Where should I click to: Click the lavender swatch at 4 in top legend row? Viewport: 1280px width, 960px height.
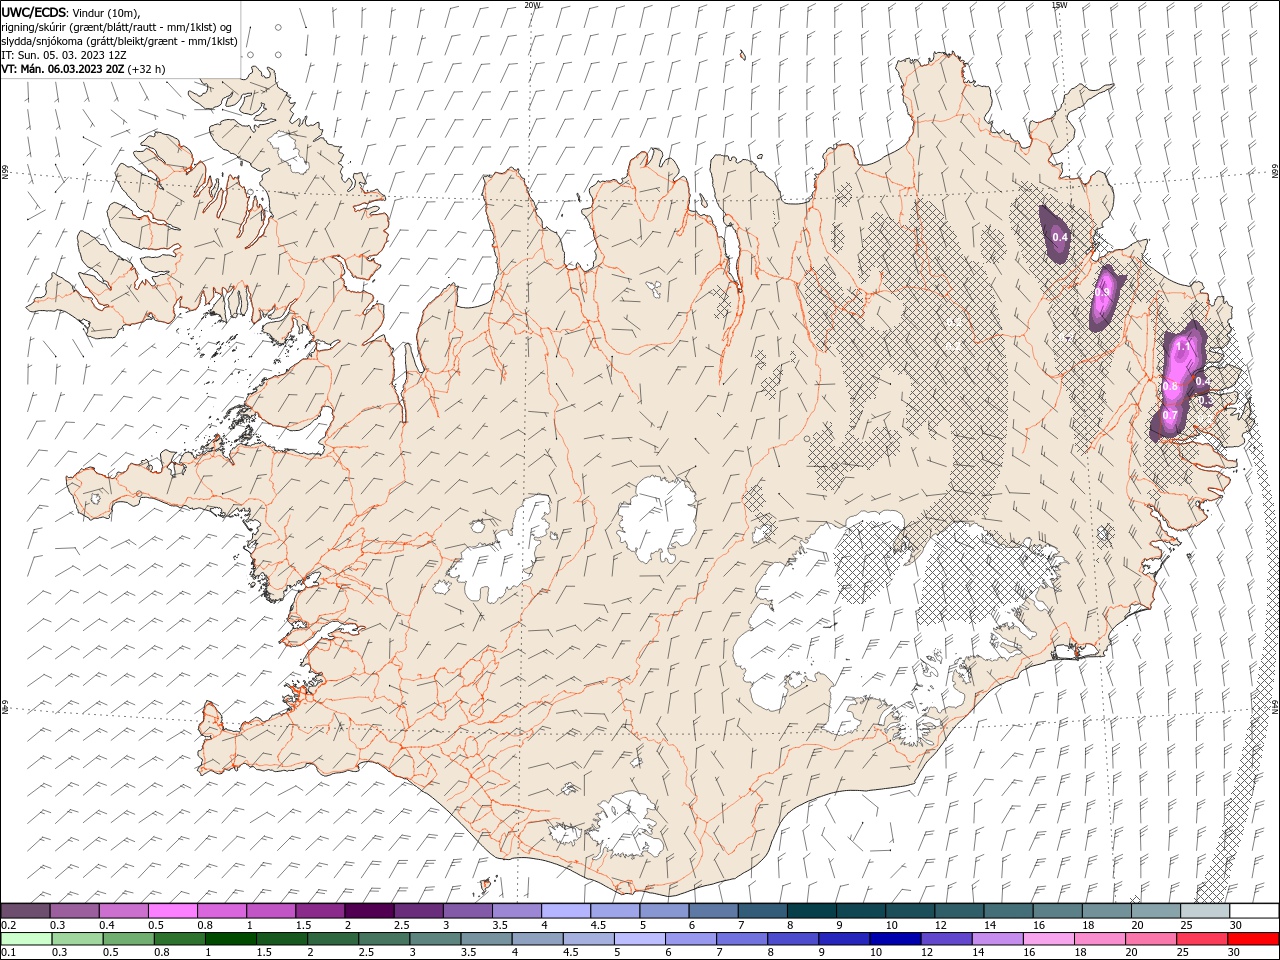pos(566,911)
